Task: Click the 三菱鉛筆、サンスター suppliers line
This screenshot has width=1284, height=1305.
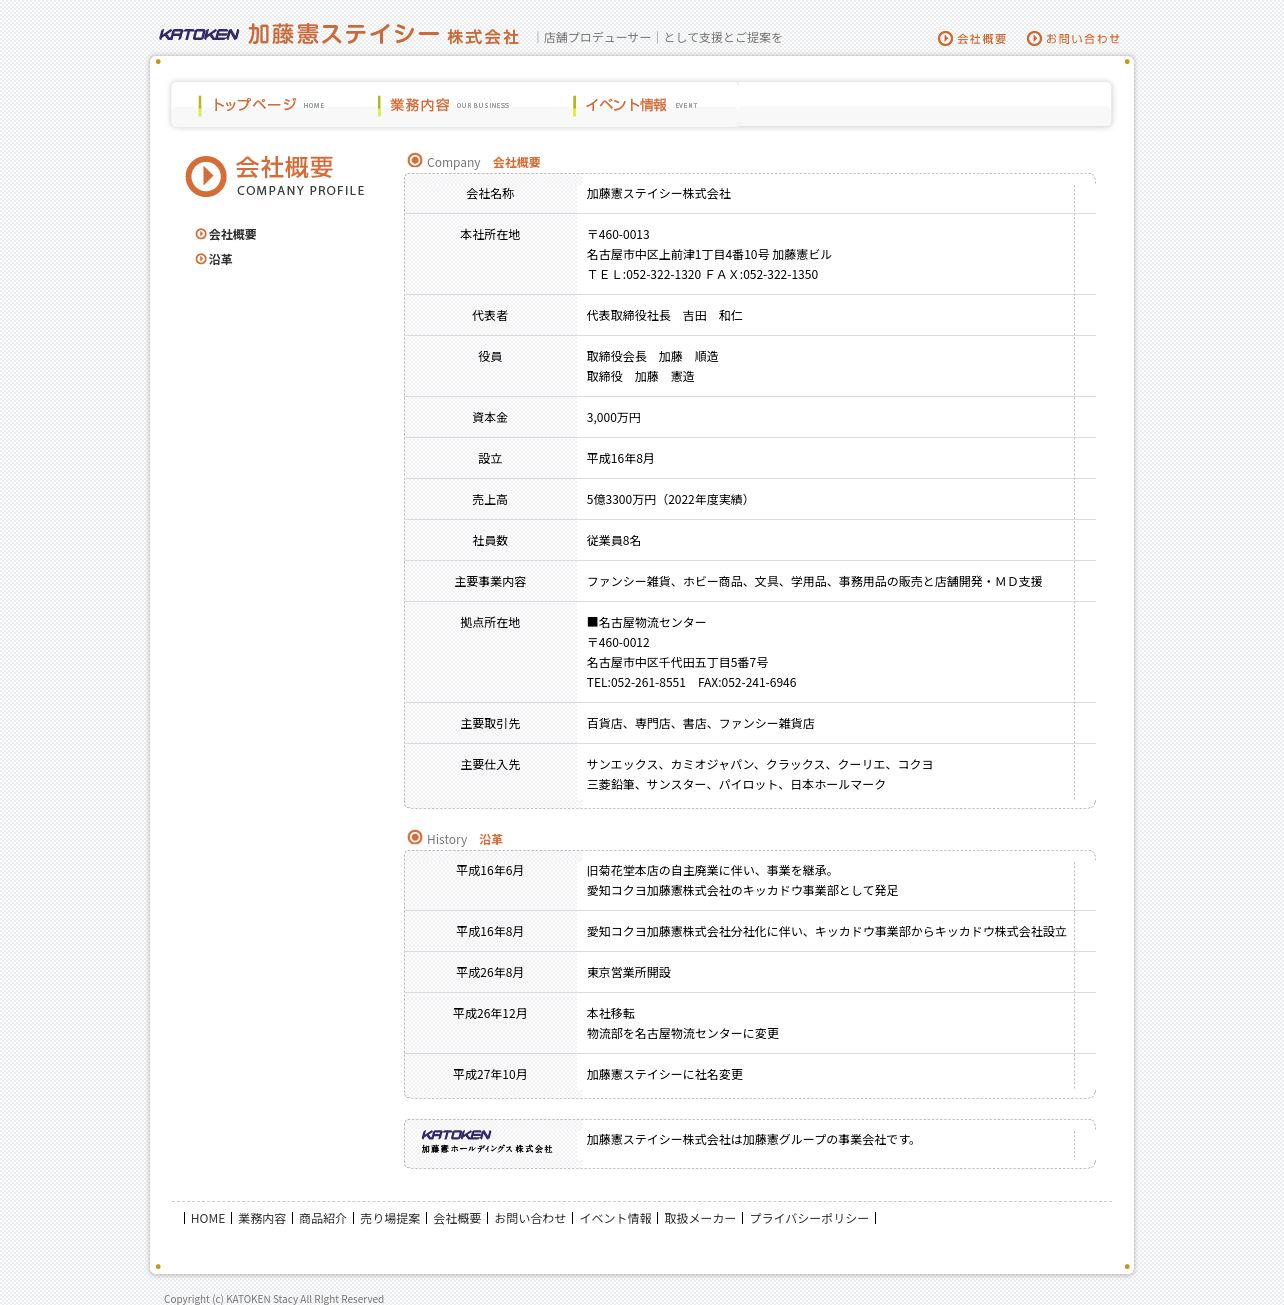Action: tap(736, 785)
